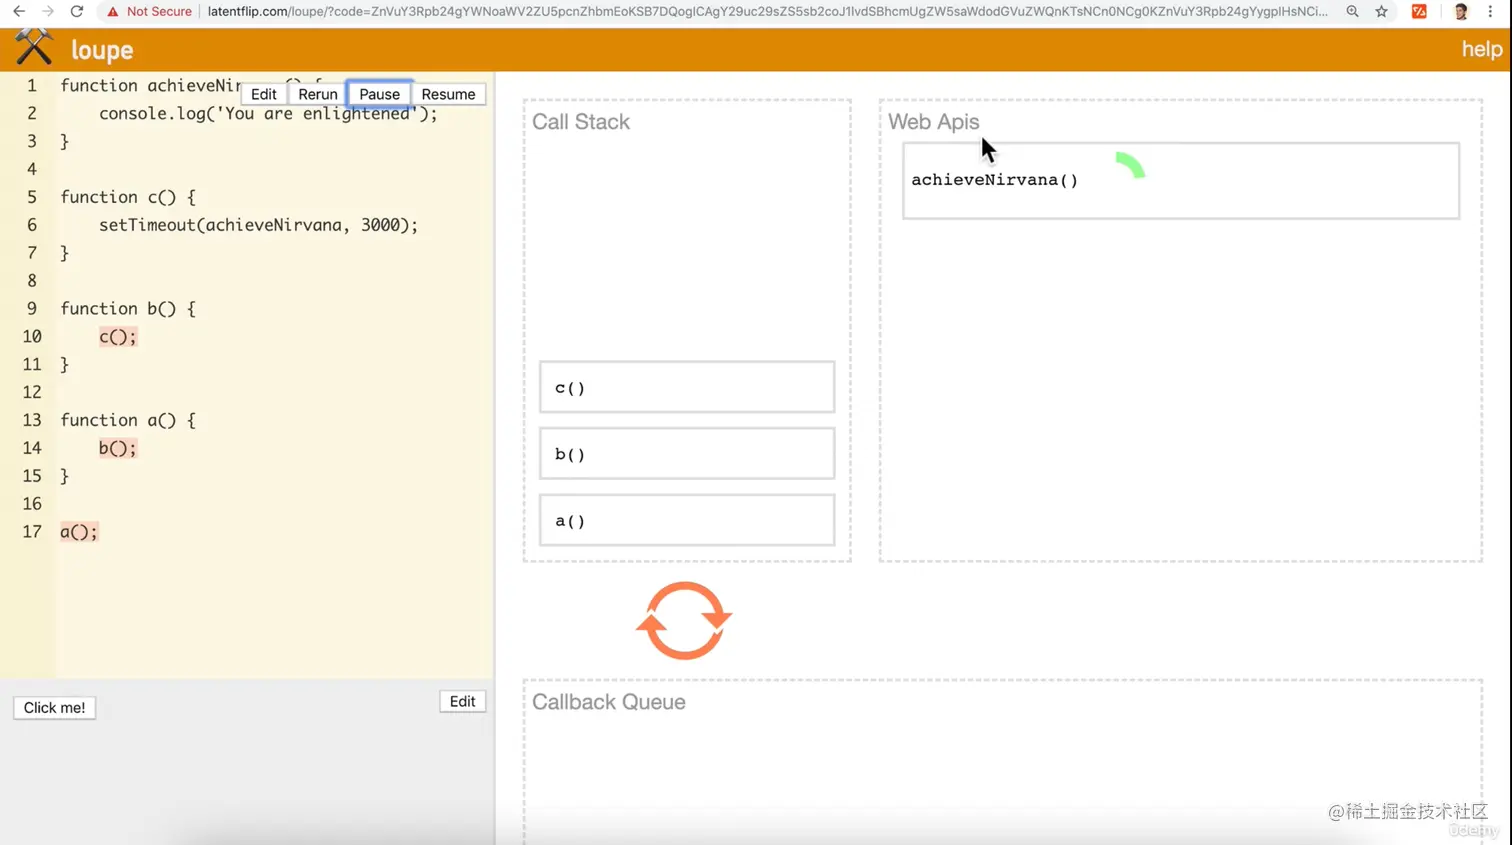The height and width of the screenshot is (845, 1512).
Task: Click line number 17 in the gutter
Action: pos(32,532)
